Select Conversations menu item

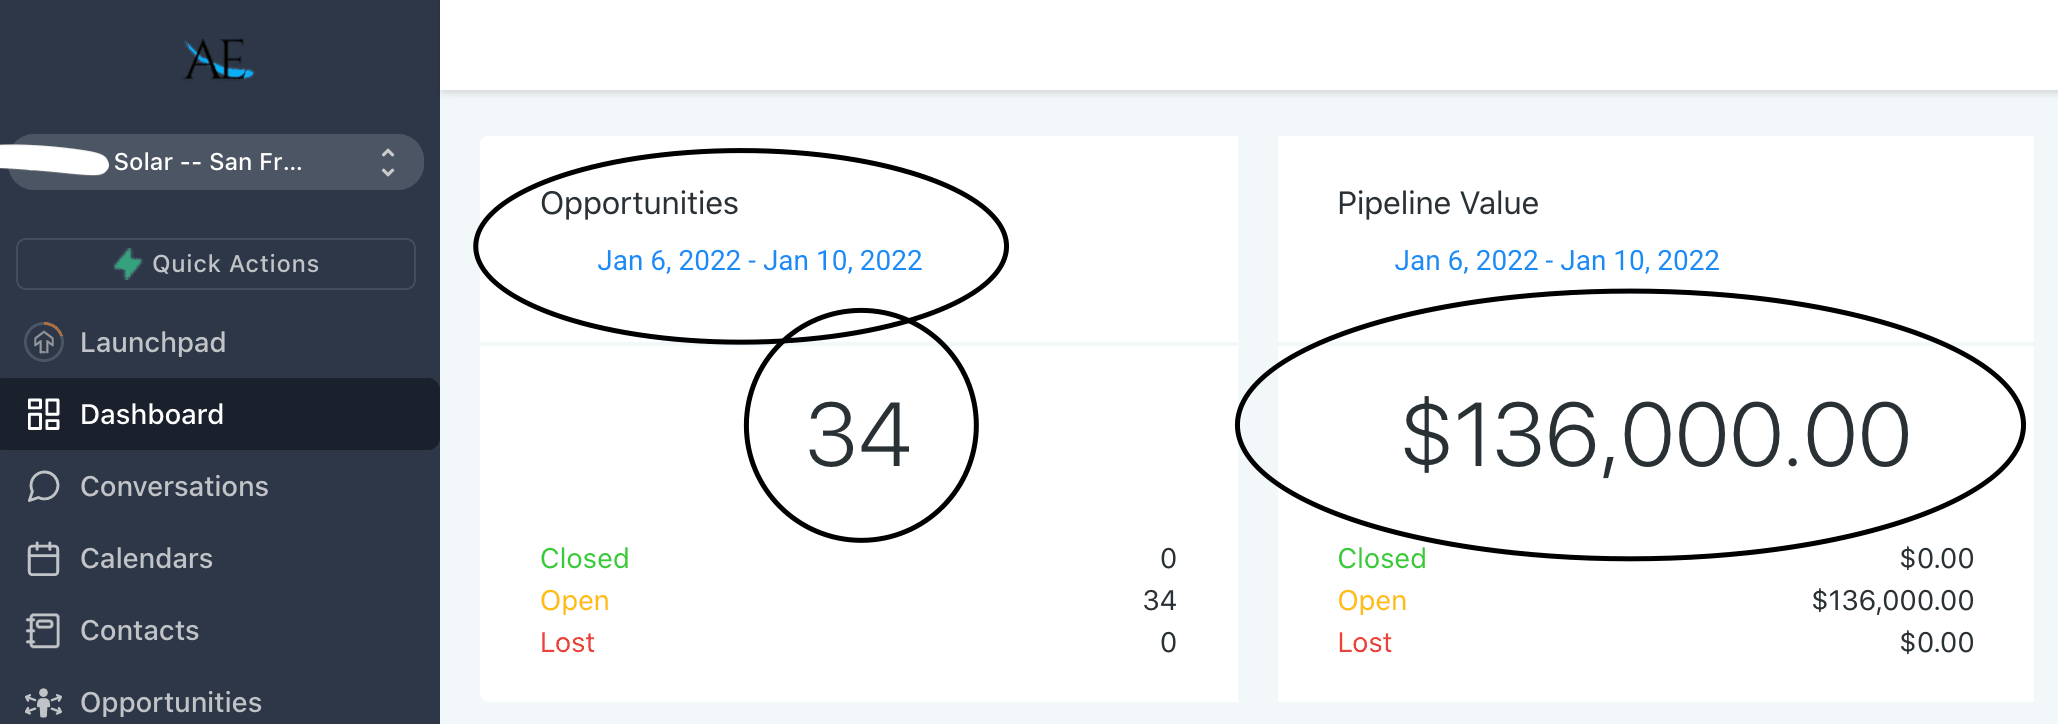tap(174, 486)
